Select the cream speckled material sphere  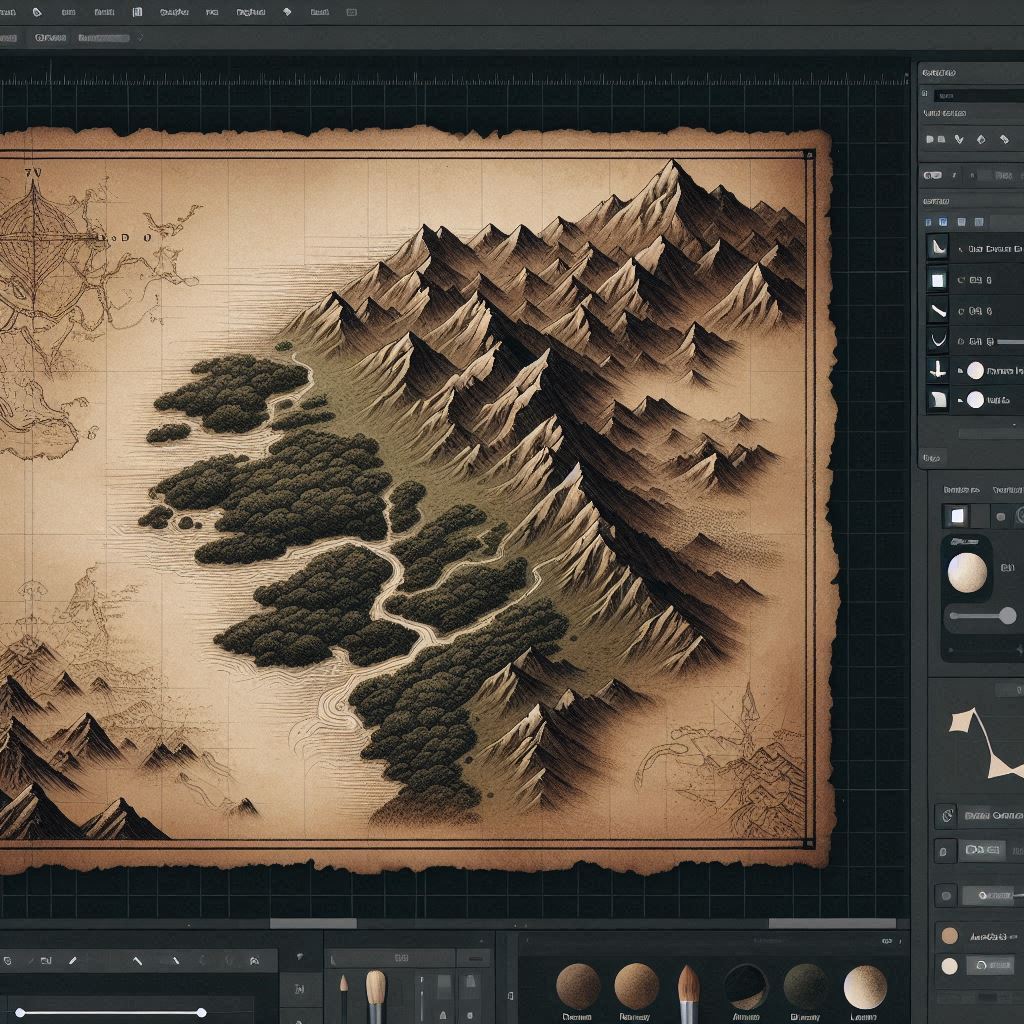[x=865, y=987]
